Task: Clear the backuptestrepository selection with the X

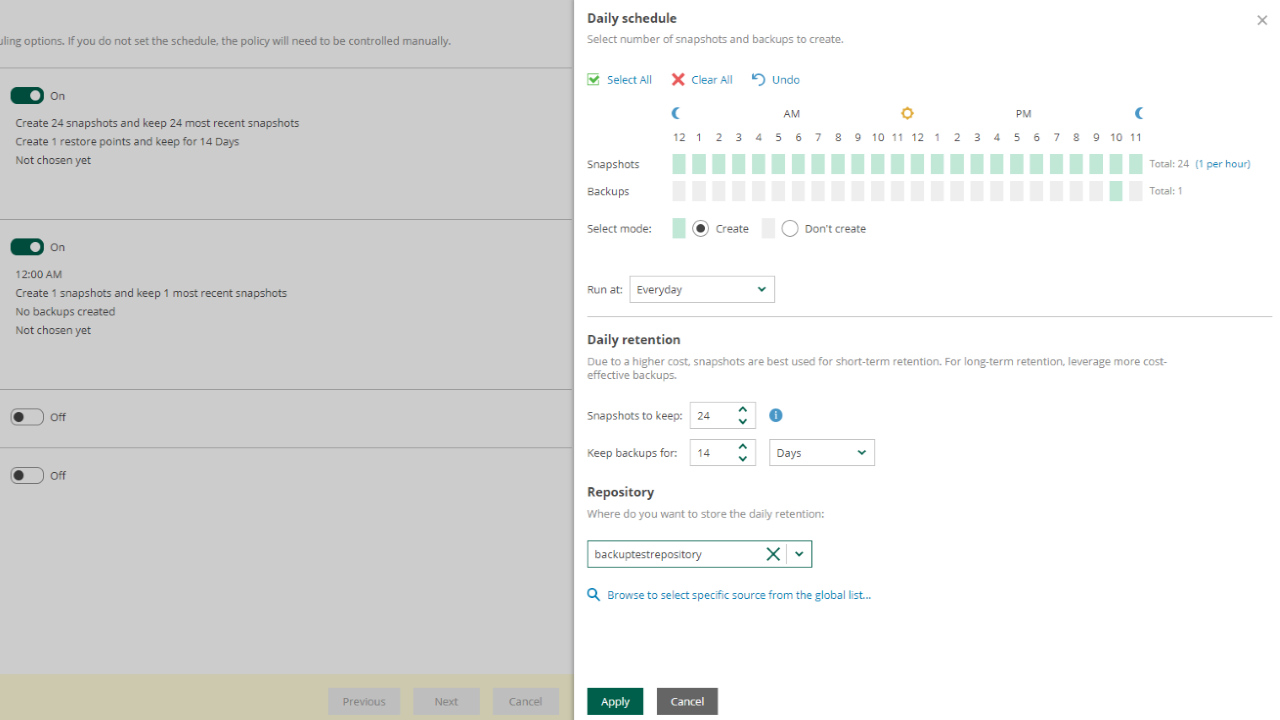Action: click(x=772, y=554)
